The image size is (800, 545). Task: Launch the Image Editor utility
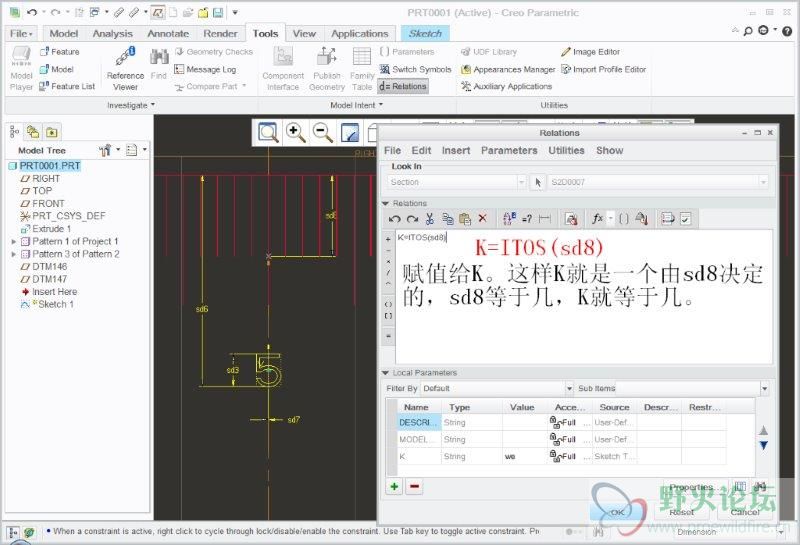pos(590,52)
